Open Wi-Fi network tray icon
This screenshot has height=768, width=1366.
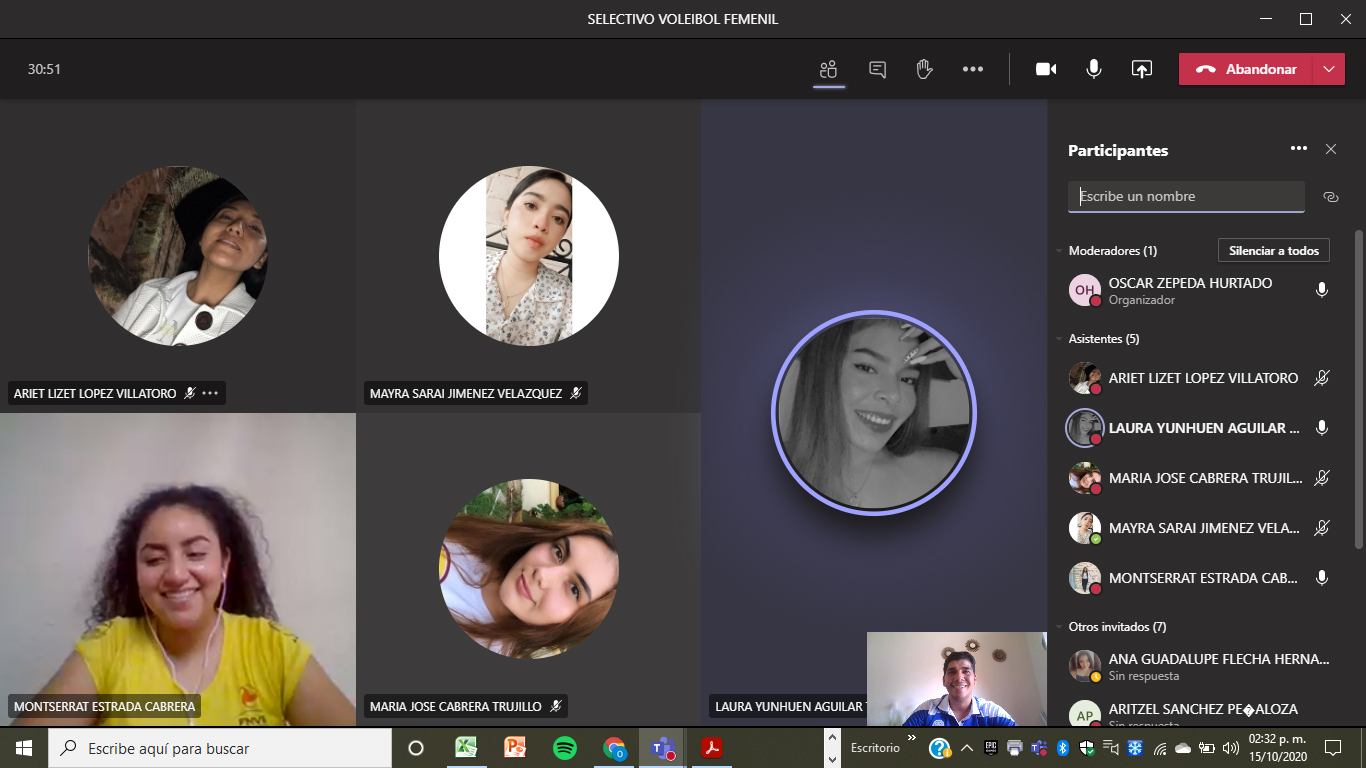[x=1160, y=748]
